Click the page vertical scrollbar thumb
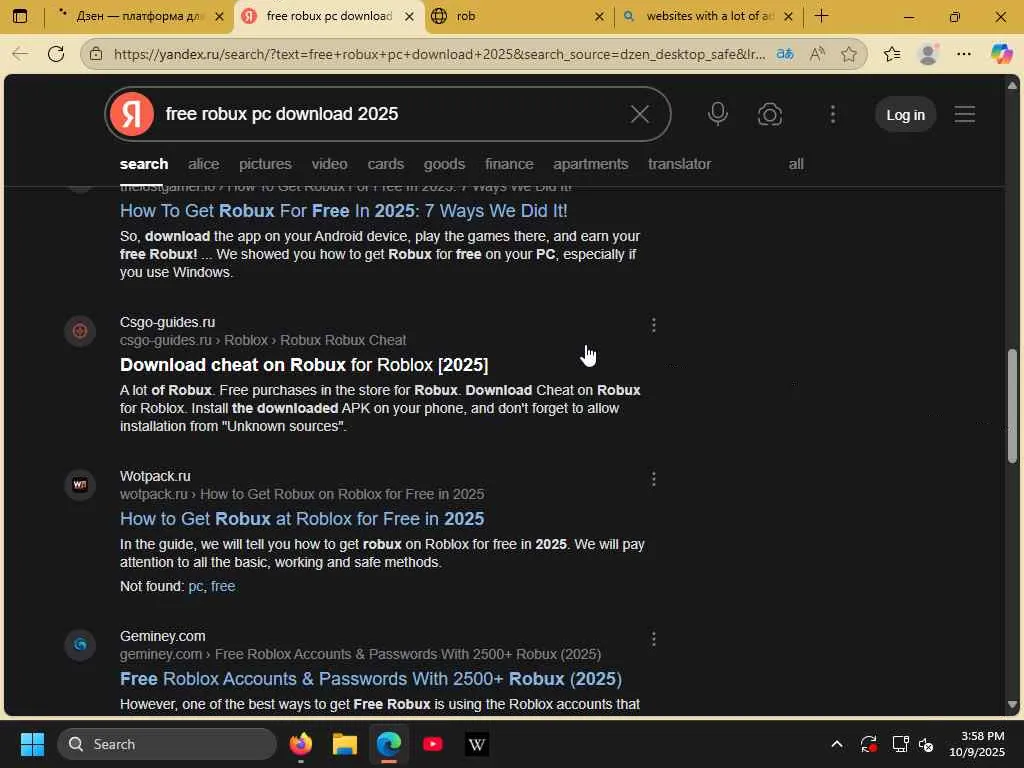Image resolution: width=1024 pixels, height=768 pixels. (x=1012, y=406)
